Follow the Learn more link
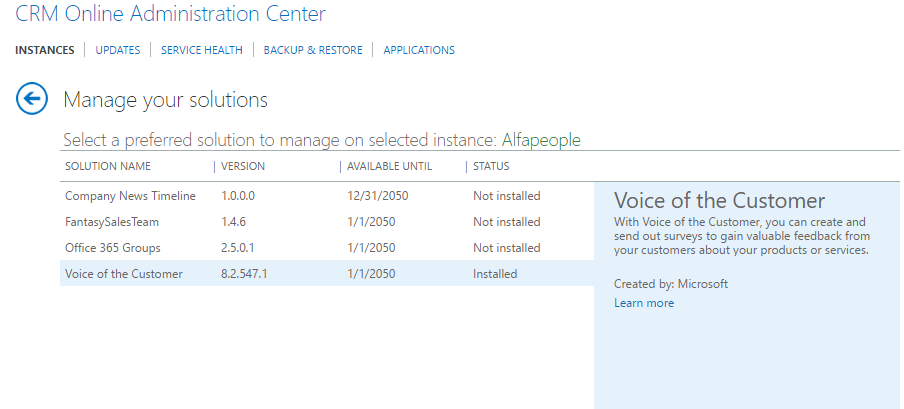 644,303
